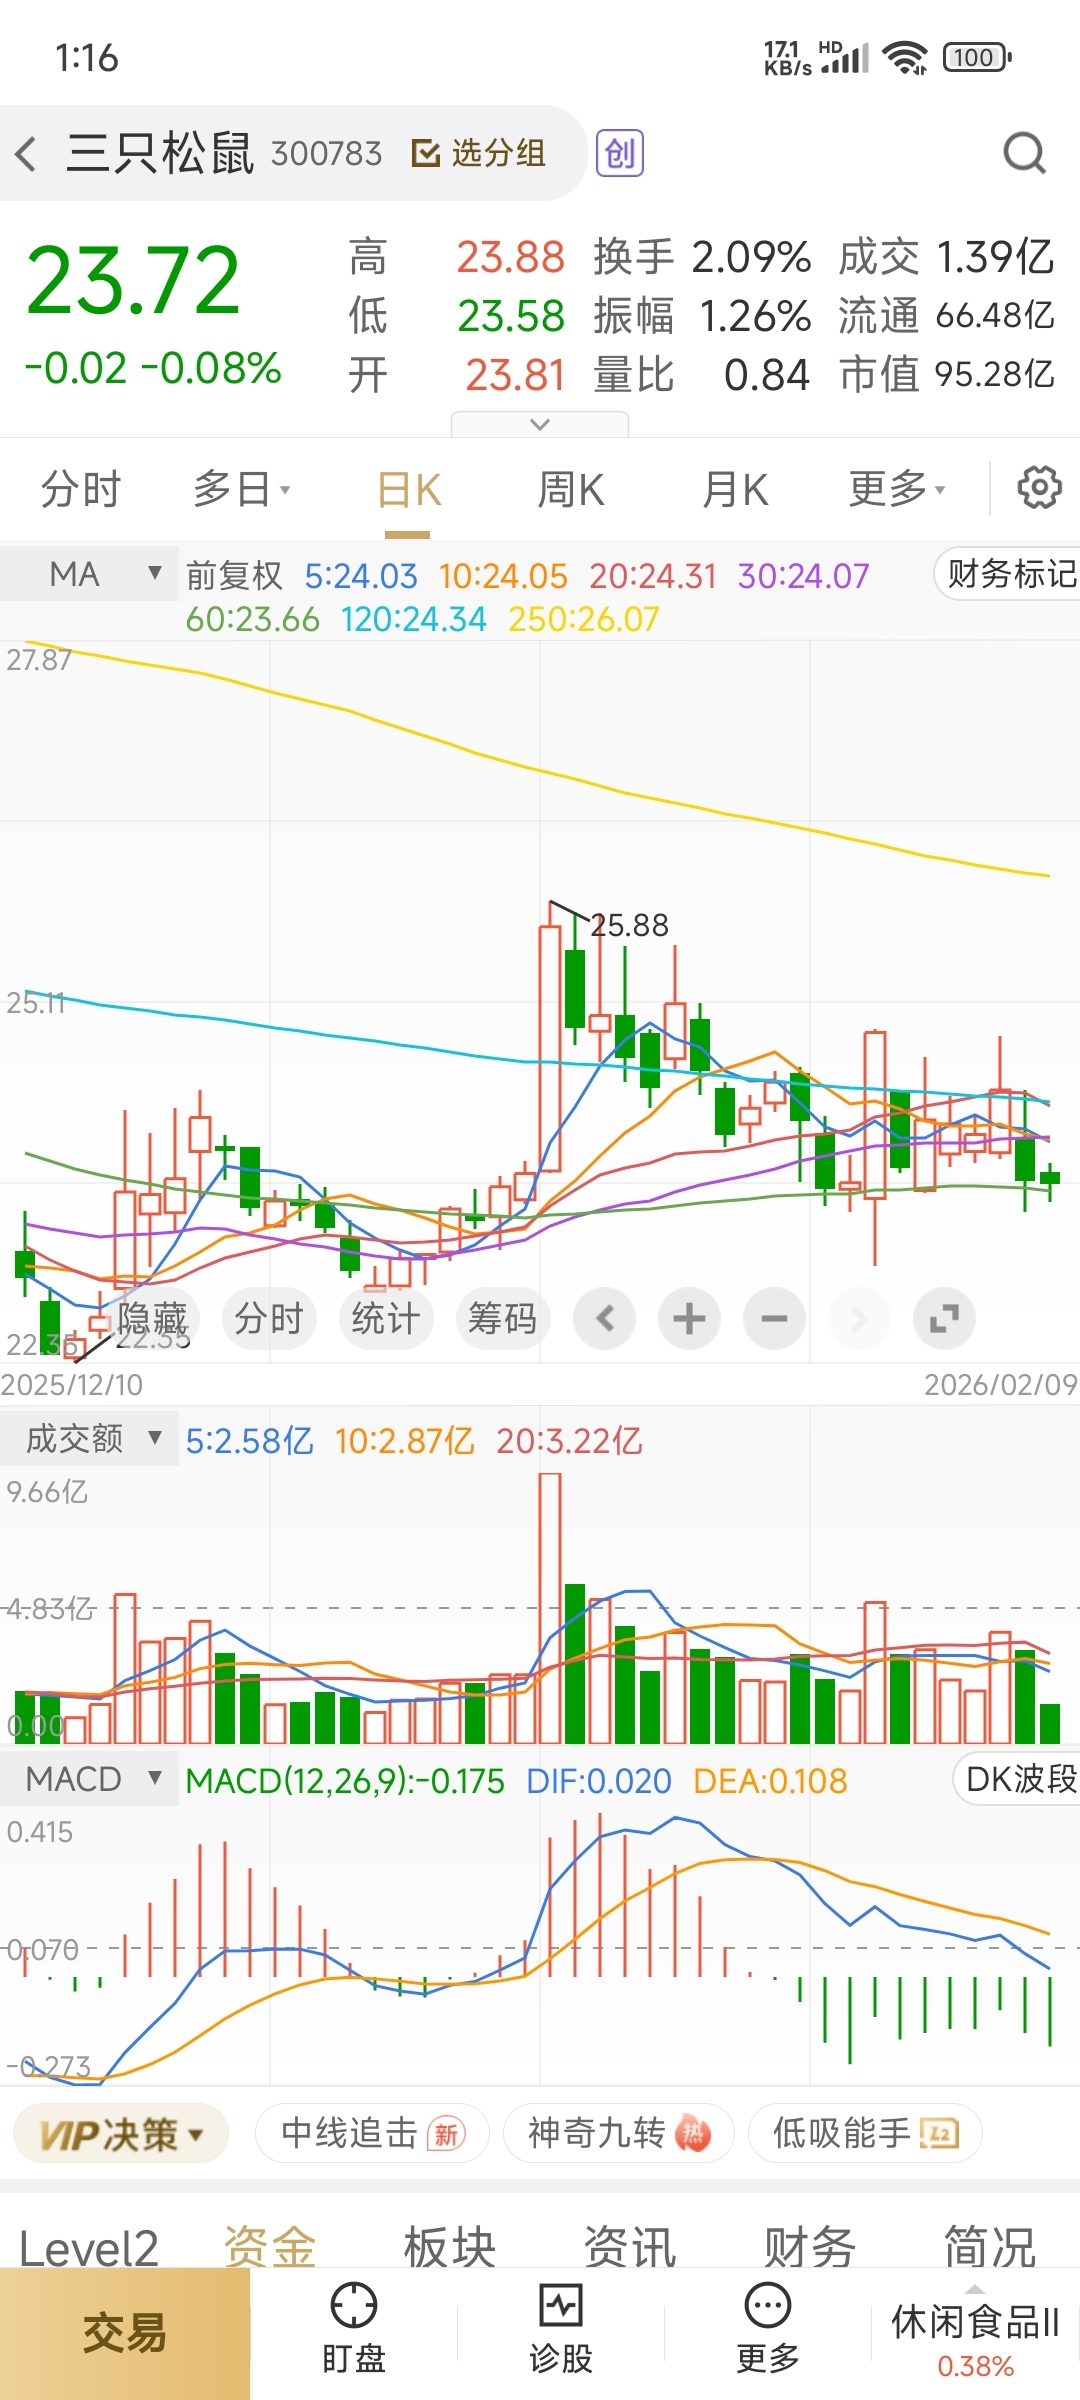Zoom in chart with plus button

click(689, 1318)
